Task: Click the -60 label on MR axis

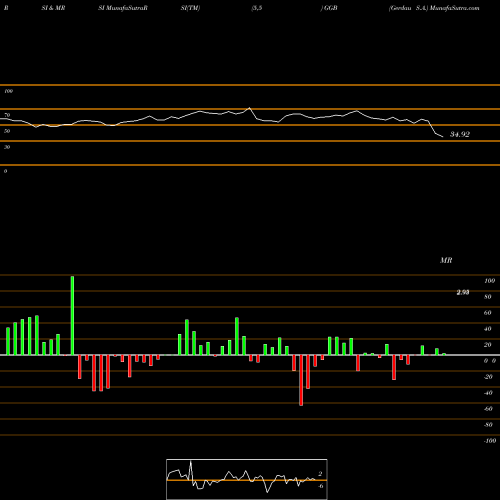Action: tap(488, 409)
